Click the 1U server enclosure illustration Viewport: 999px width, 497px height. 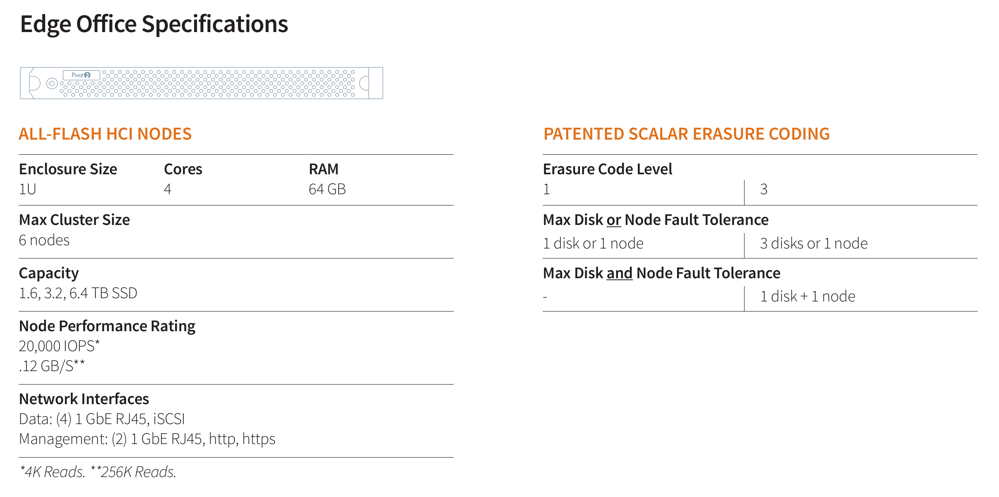[201, 83]
